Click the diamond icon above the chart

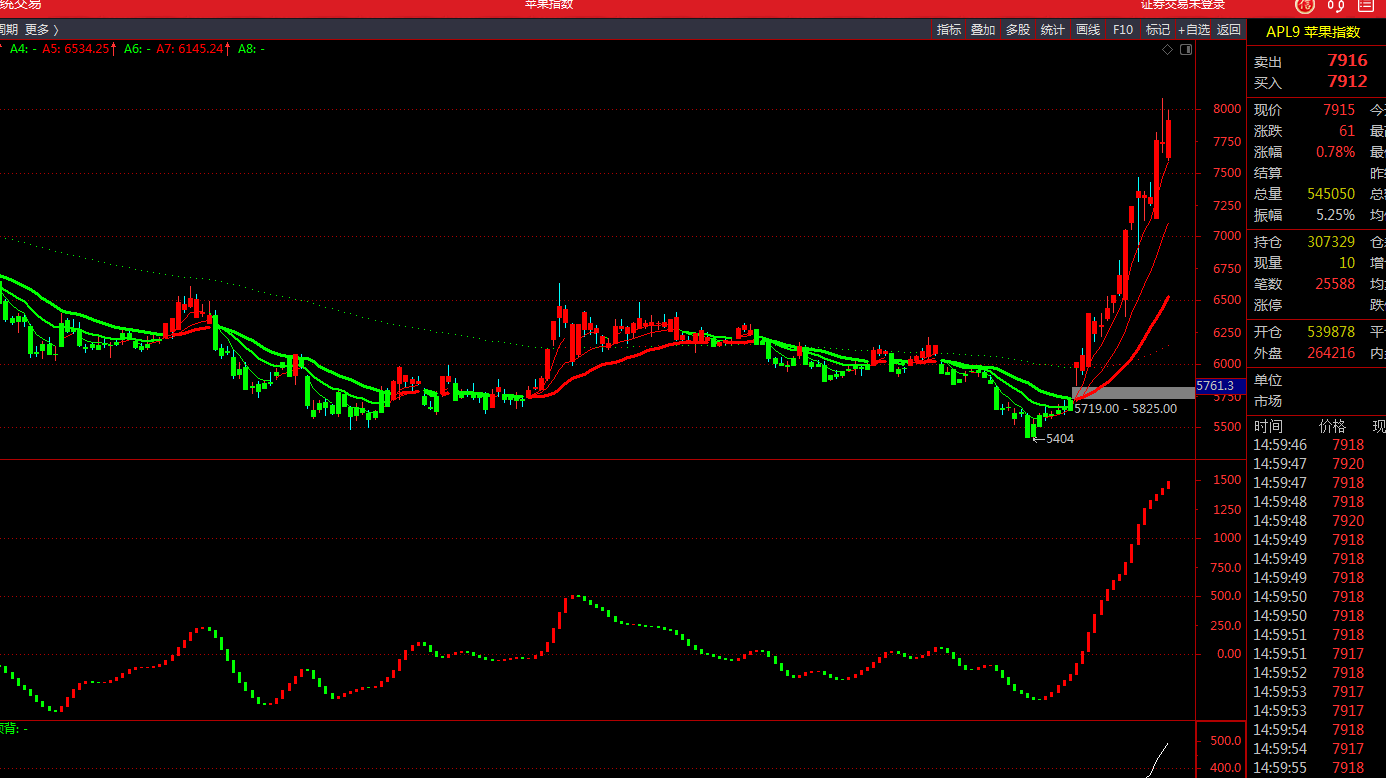(x=1167, y=49)
